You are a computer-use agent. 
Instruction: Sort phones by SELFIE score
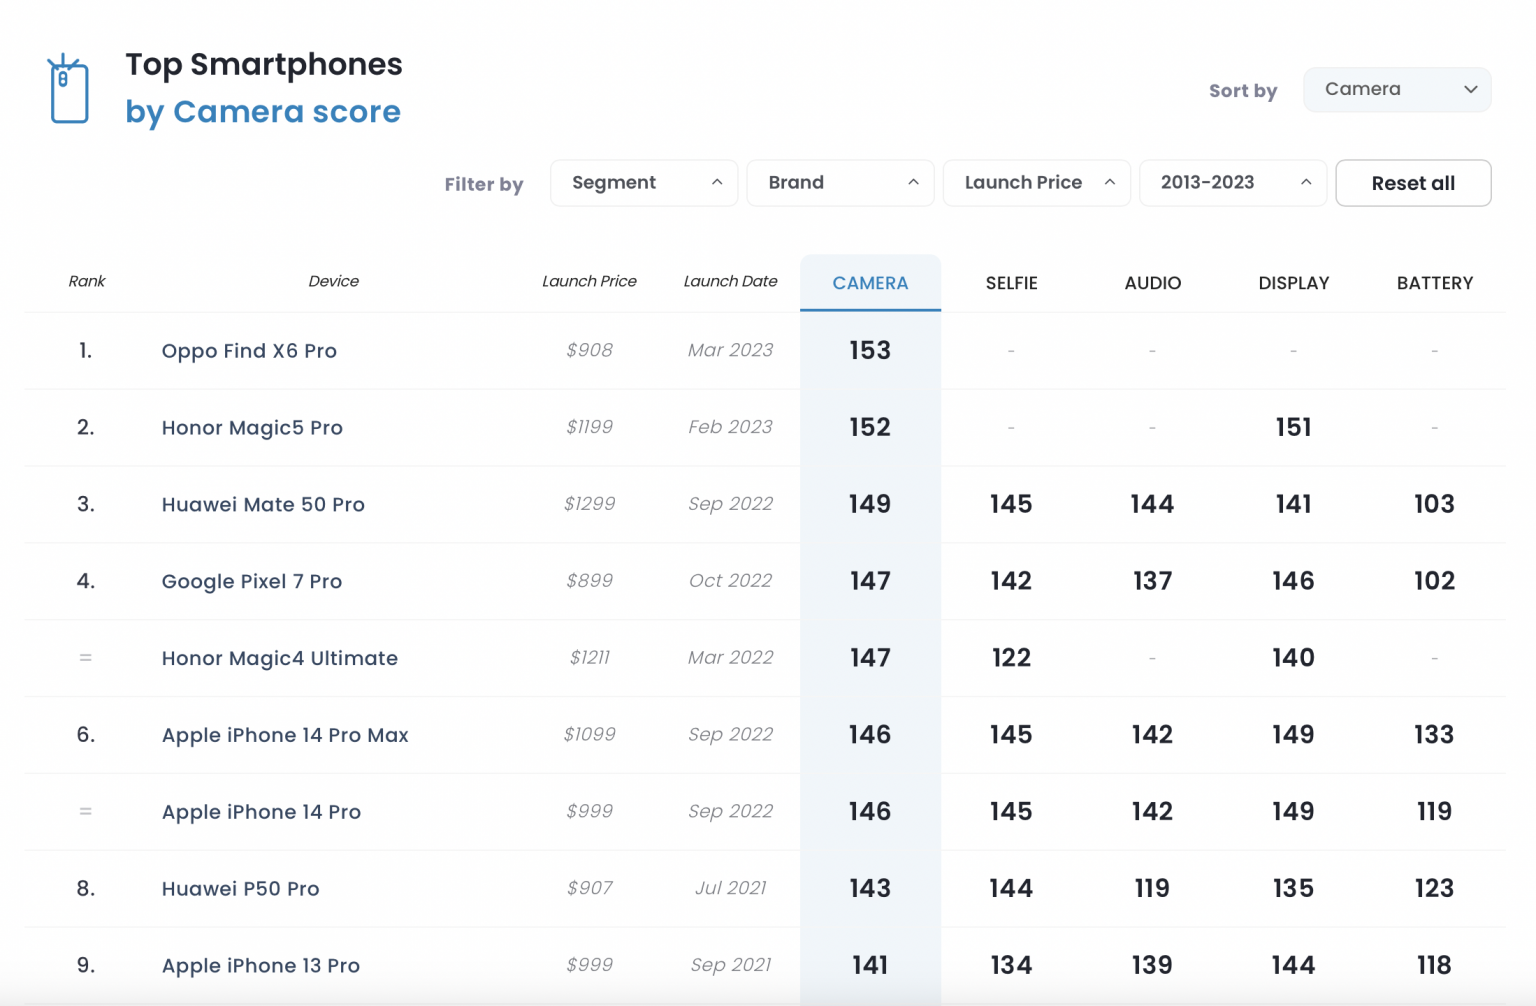coord(1011,283)
